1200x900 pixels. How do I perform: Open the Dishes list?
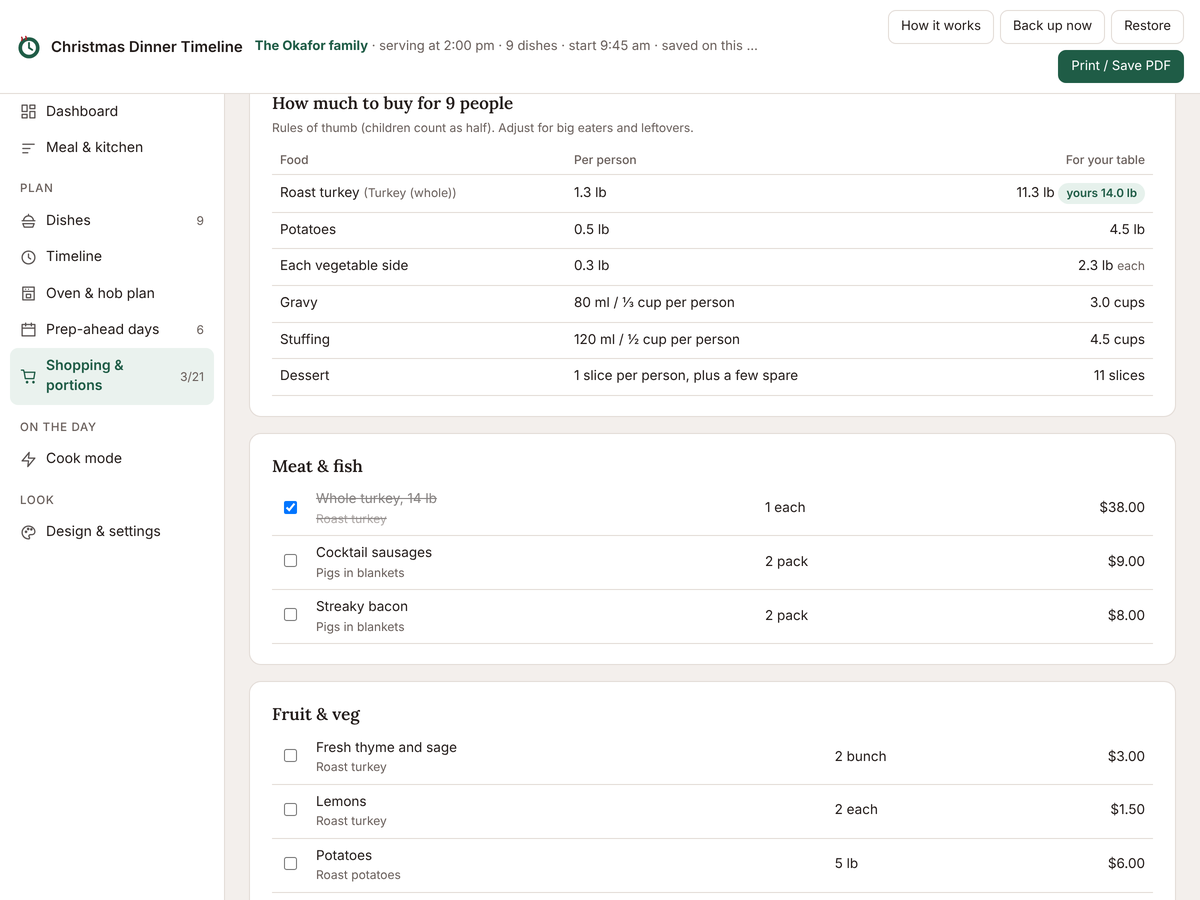(x=112, y=220)
